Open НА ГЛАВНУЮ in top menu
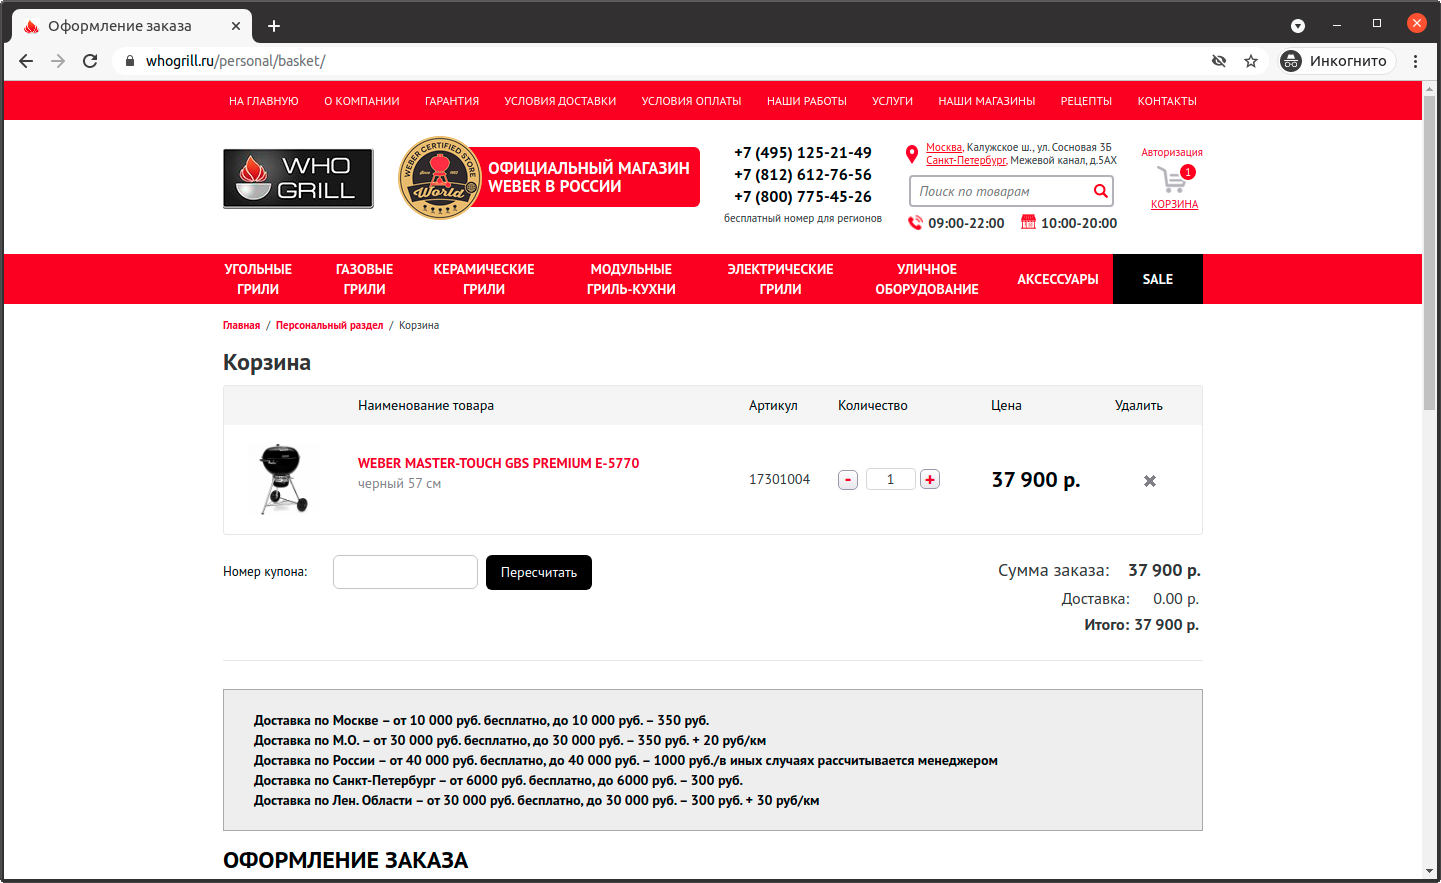Image resolution: width=1441 pixels, height=883 pixels. (x=264, y=101)
